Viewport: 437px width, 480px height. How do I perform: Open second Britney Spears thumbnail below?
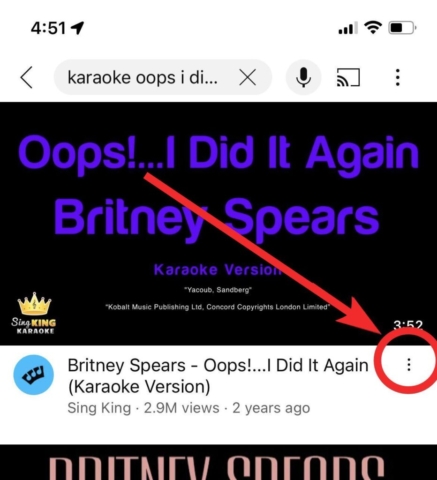[218, 462]
